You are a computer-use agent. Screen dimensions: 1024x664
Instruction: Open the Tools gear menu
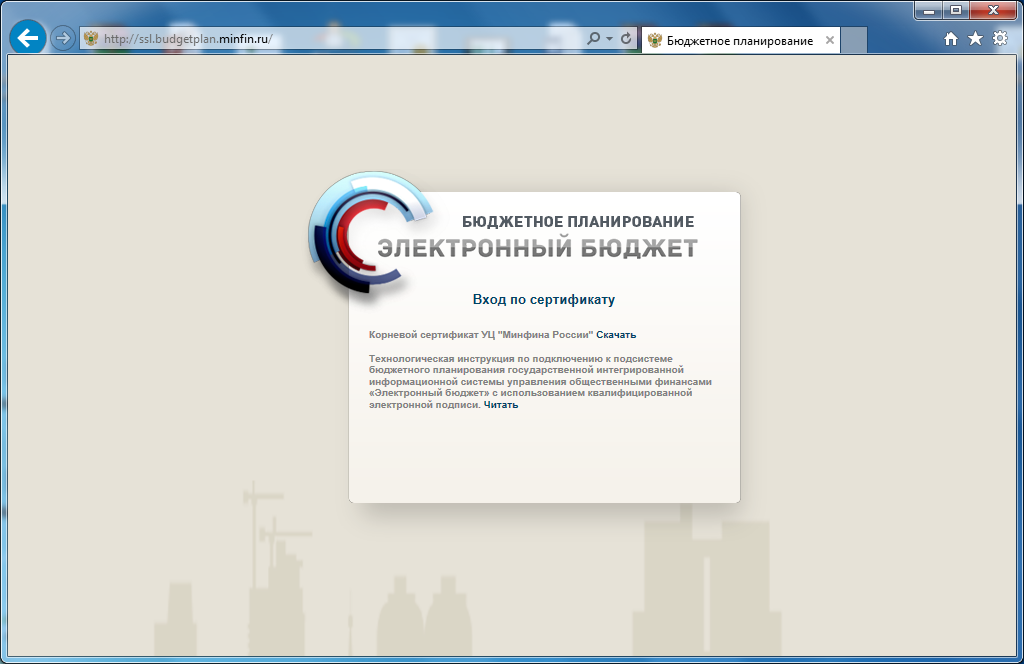coord(1000,39)
